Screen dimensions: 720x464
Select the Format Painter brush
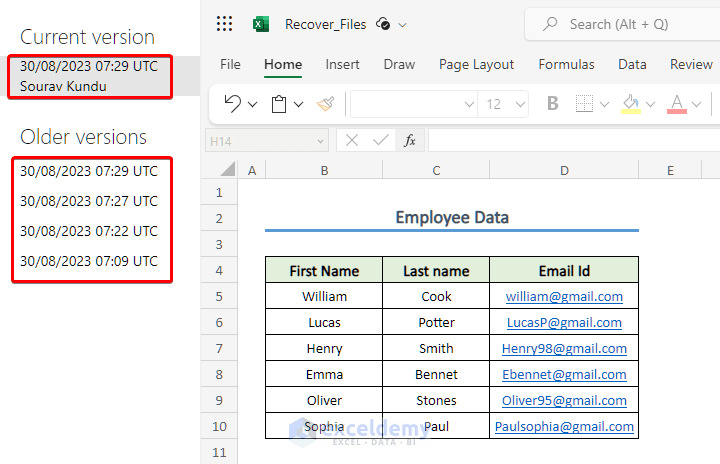pos(325,103)
